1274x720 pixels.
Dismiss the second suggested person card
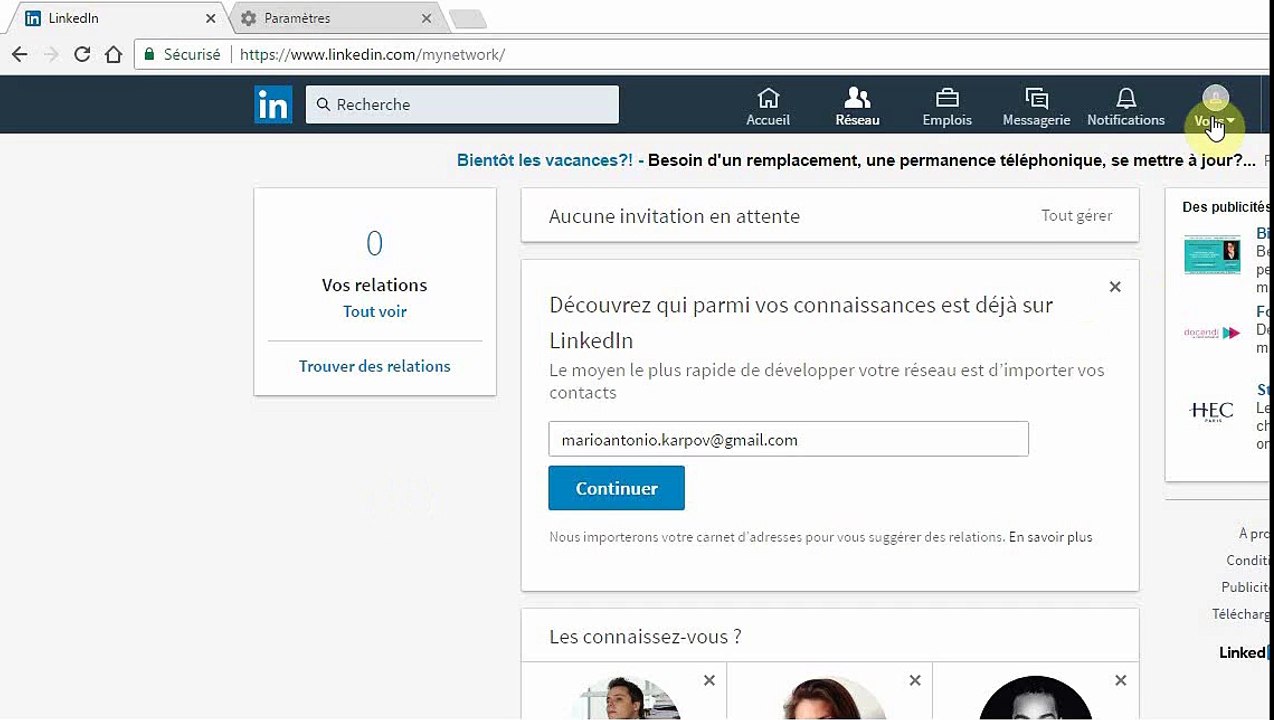tap(915, 680)
